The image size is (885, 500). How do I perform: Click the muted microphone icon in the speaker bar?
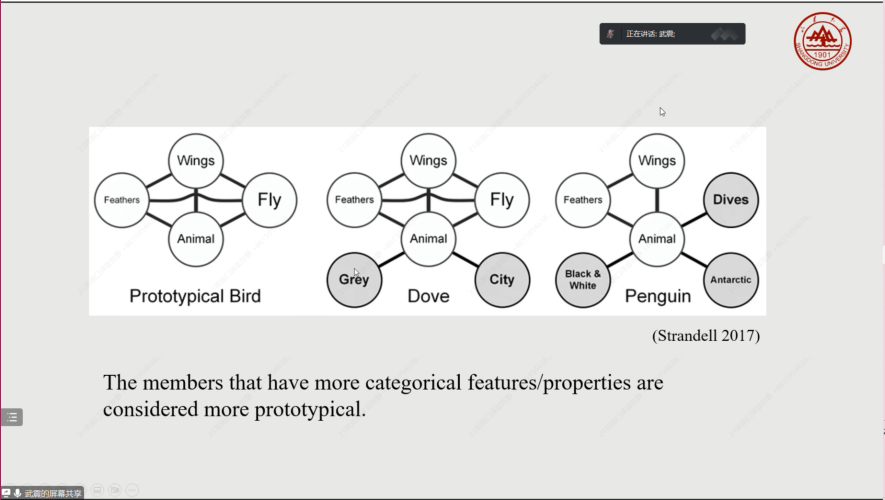(609, 34)
